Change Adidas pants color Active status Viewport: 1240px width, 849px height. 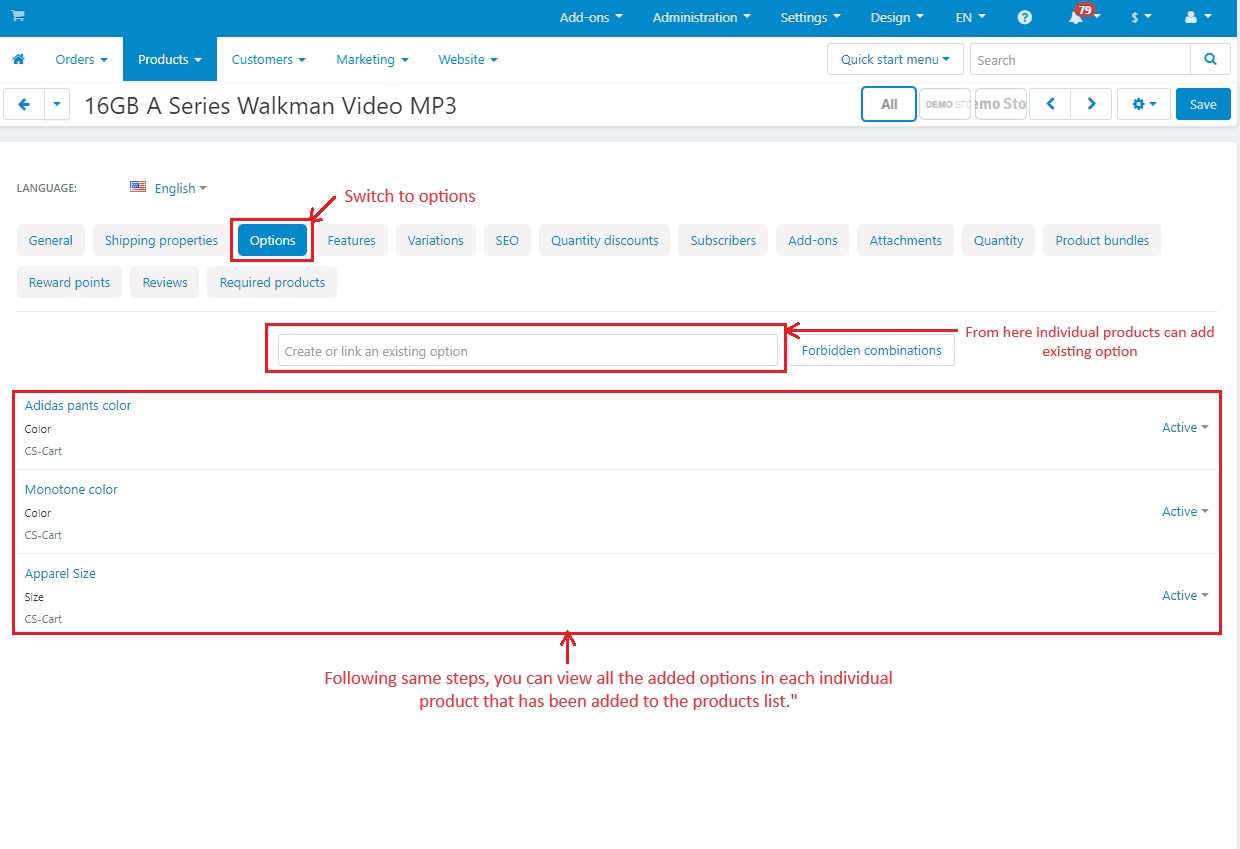coord(1185,427)
